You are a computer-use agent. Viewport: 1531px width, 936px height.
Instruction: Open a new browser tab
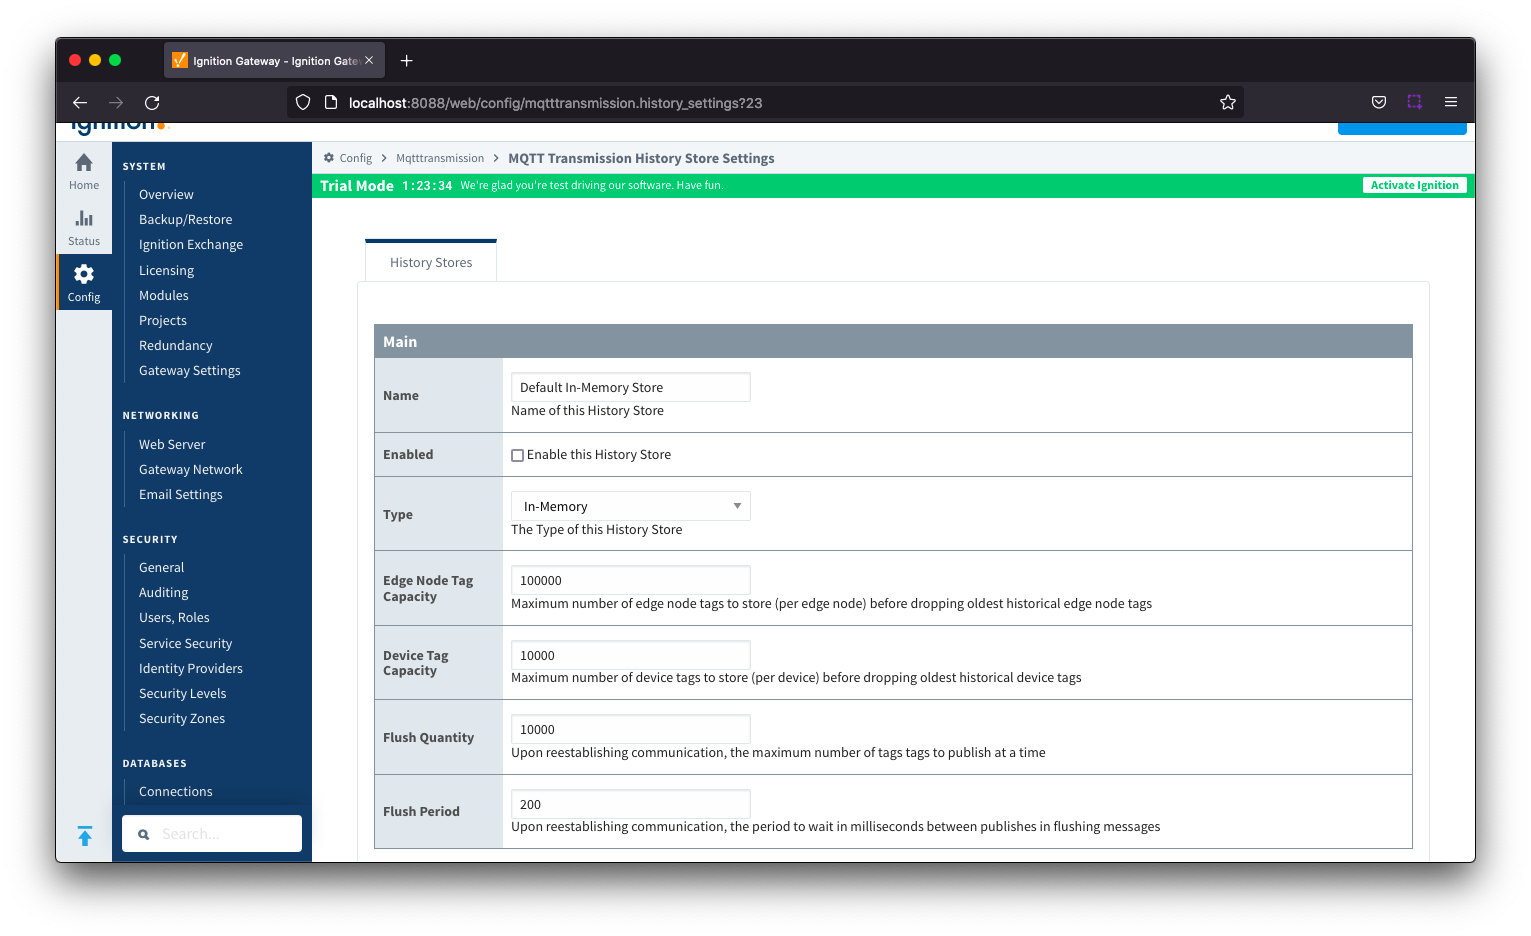[x=406, y=61]
